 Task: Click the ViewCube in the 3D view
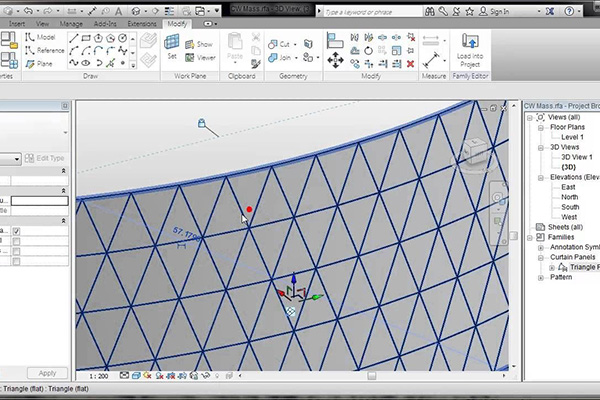pos(474,152)
